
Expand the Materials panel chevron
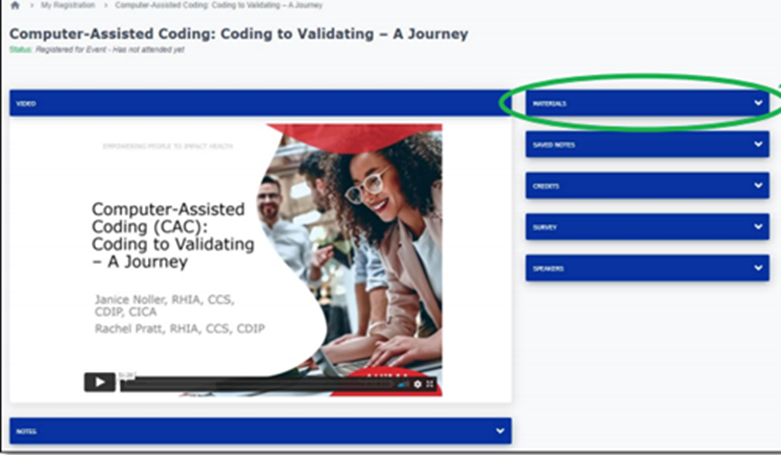pos(758,103)
